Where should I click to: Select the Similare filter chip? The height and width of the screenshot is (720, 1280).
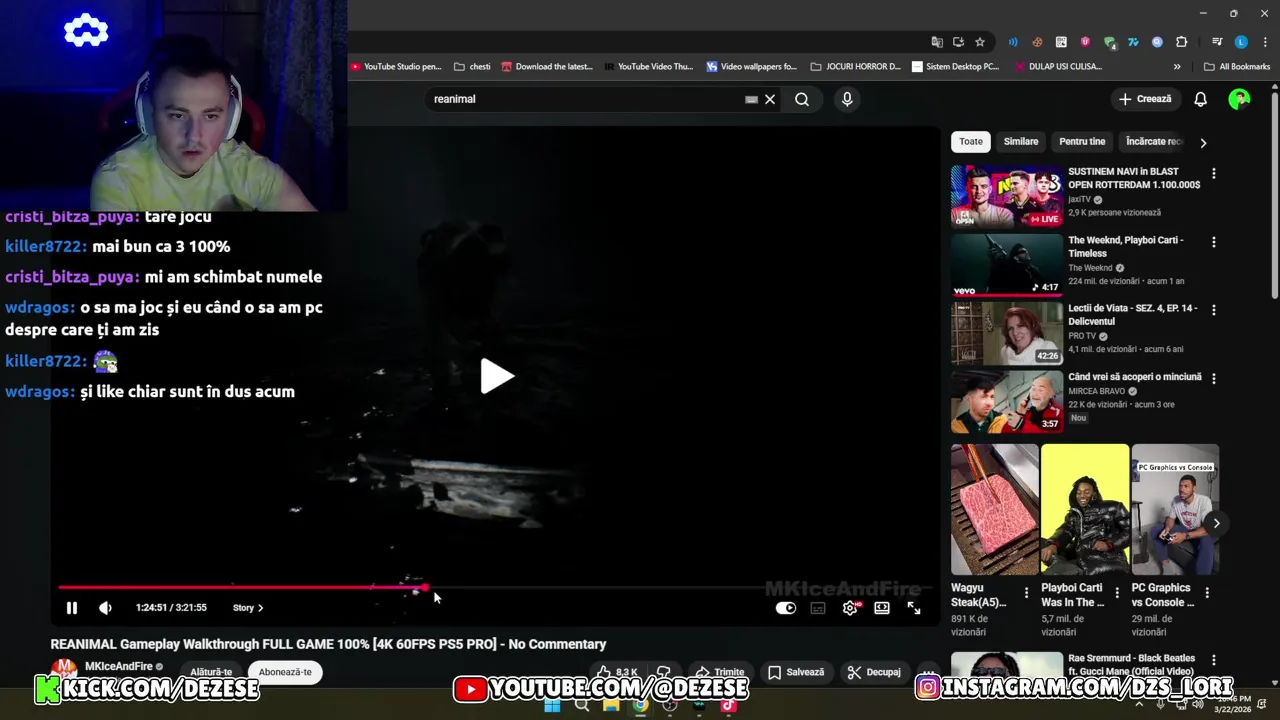tap(1021, 142)
